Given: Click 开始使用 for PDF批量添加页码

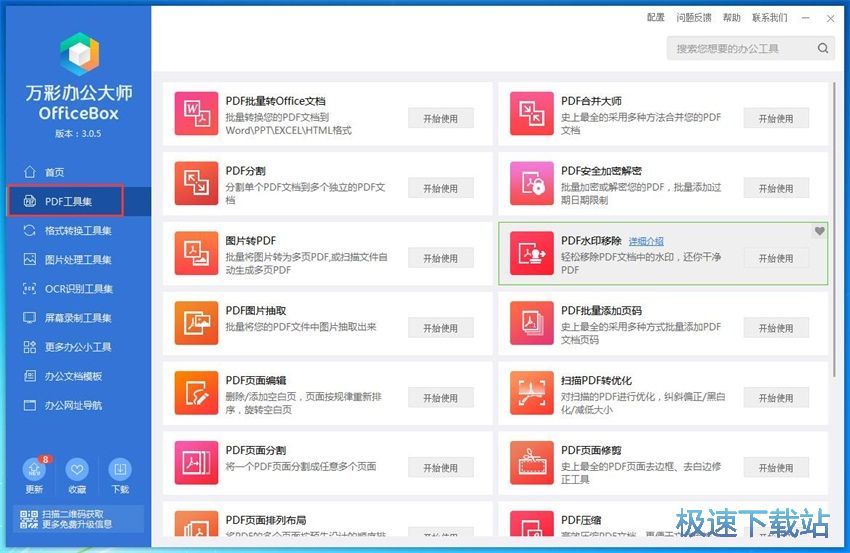Looking at the screenshot, I should point(776,328).
